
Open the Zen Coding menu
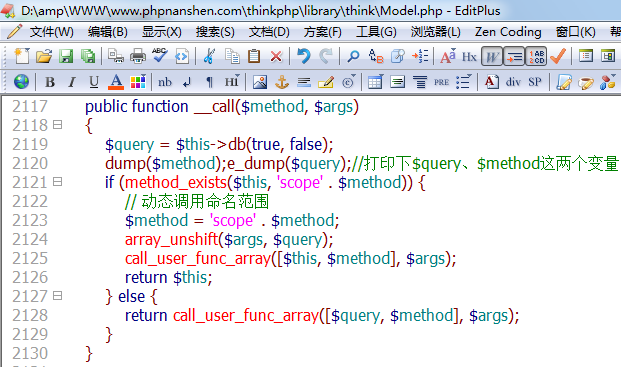[508, 32]
